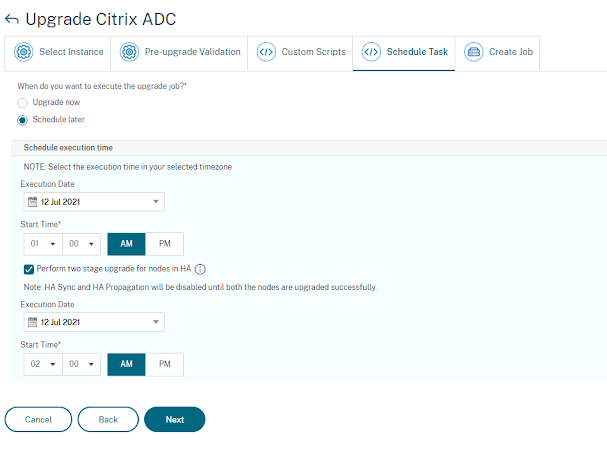Click the Schedule Task code icon

pos(371,52)
